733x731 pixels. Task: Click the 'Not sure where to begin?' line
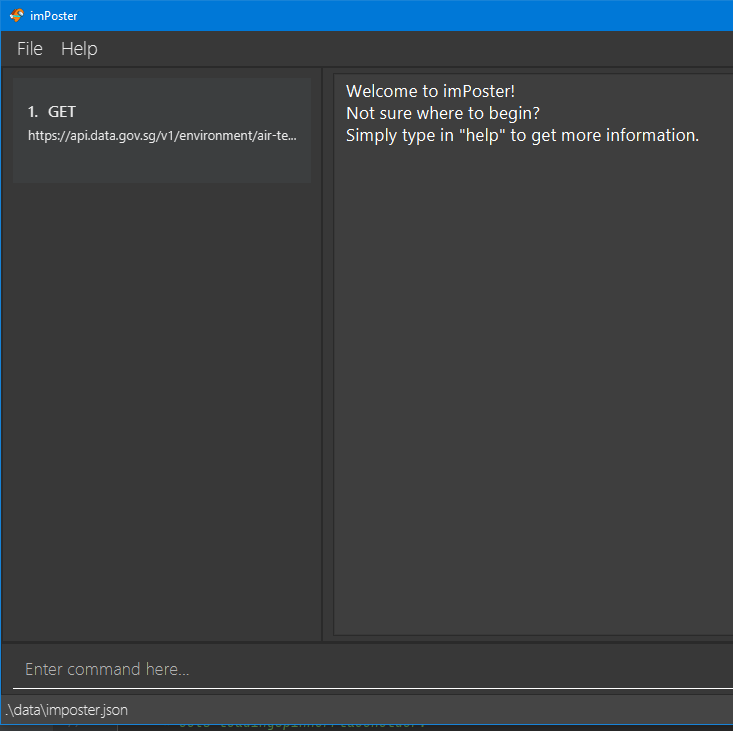443,113
